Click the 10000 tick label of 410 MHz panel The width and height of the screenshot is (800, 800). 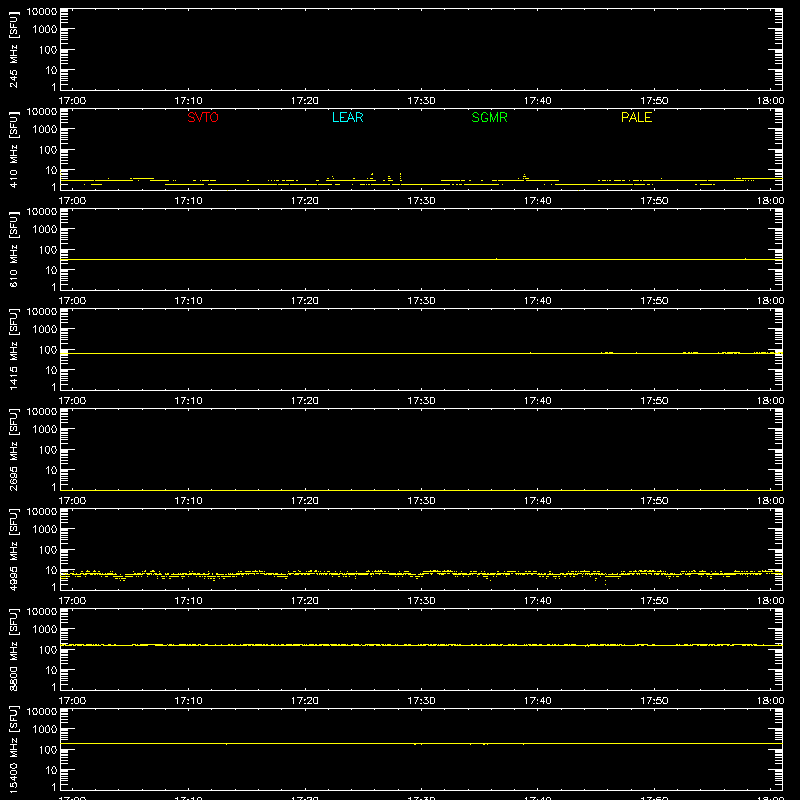[42, 112]
